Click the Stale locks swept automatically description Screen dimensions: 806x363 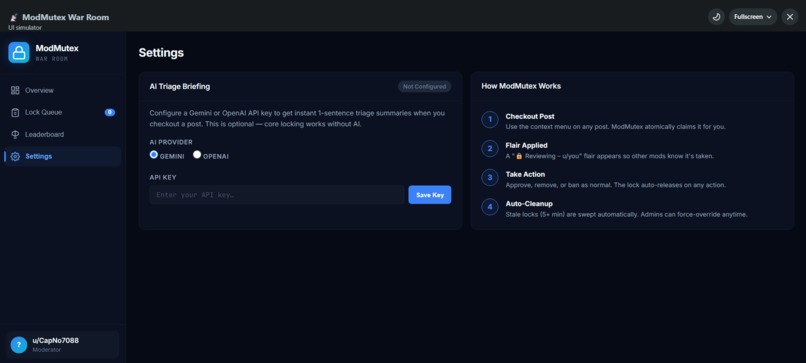click(x=627, y=214)
